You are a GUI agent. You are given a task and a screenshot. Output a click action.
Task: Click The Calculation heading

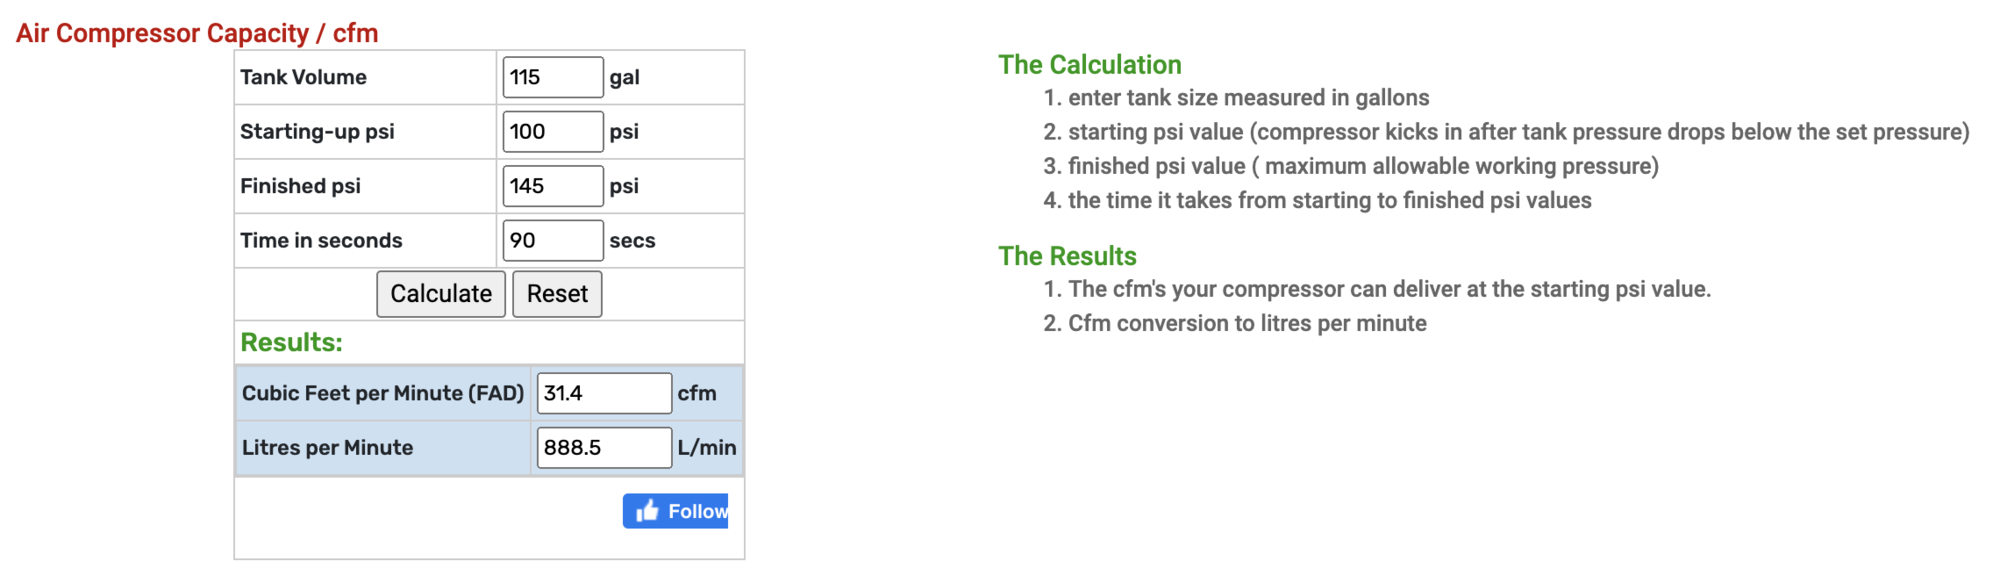click(1089, 65)
